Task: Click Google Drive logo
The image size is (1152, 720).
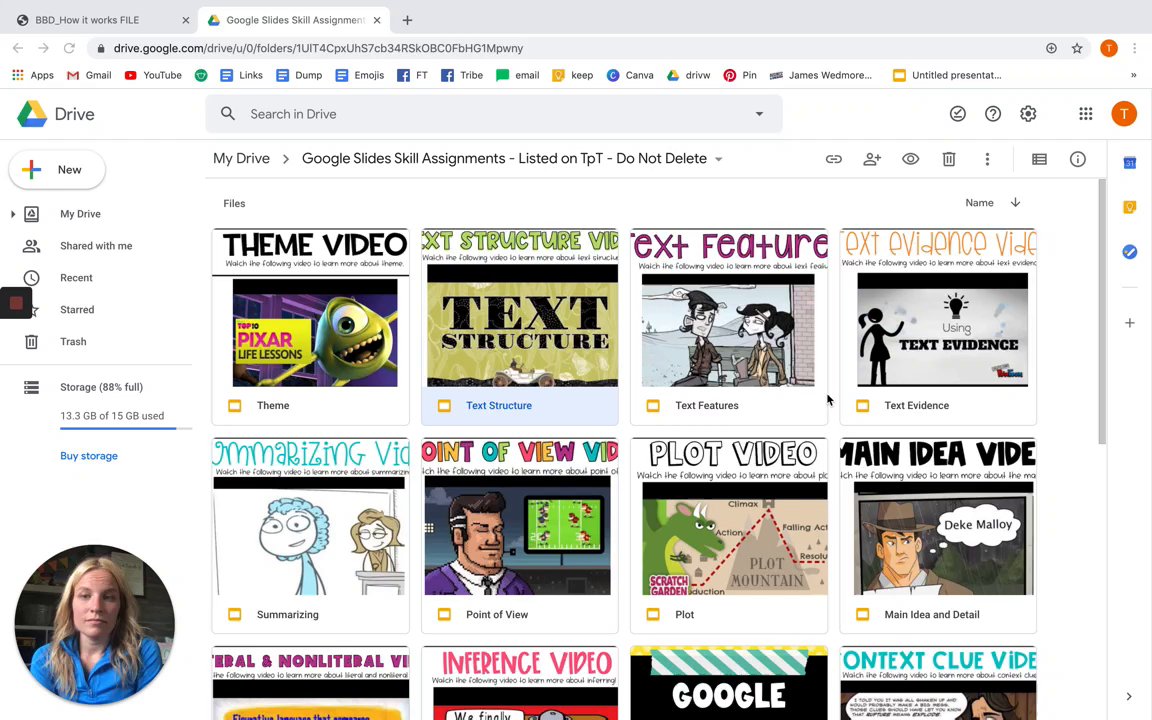Action: 56,114
